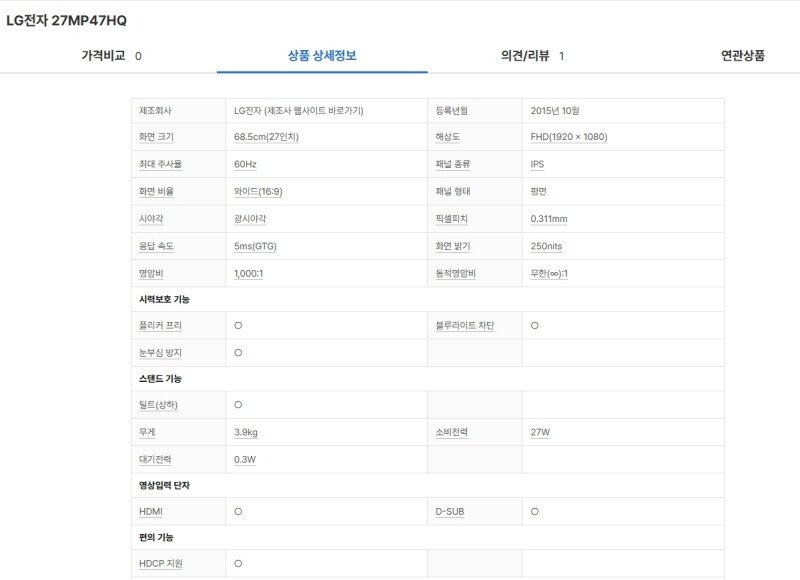Click the 60Hz value link
Viewport: 800px width, 580px height.
245,164
